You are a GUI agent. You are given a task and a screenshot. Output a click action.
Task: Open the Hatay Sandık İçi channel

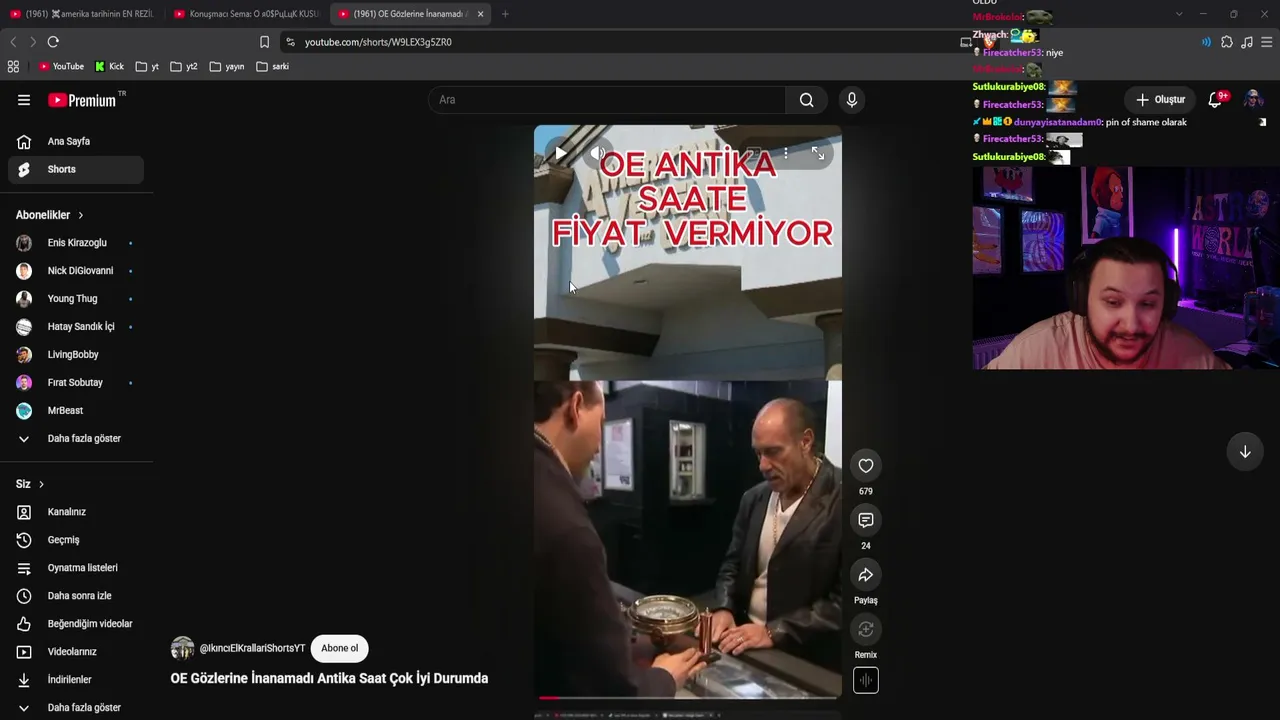click(76, 327)
